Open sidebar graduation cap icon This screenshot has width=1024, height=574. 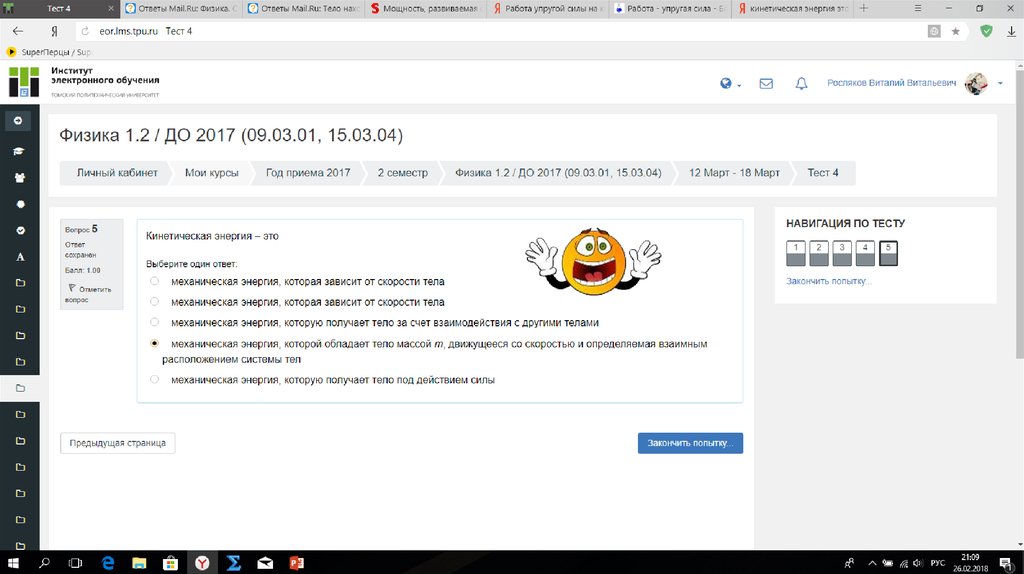point(19,151)
